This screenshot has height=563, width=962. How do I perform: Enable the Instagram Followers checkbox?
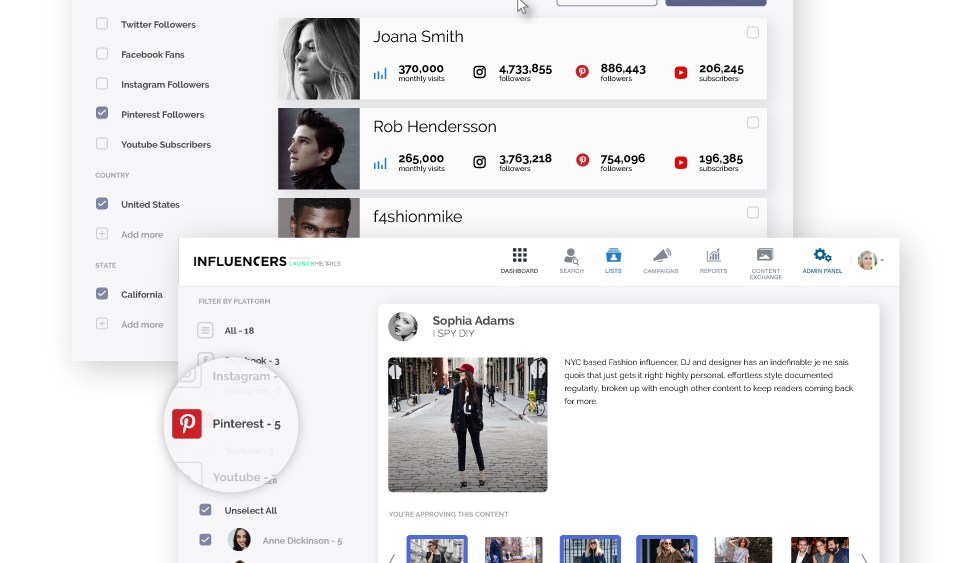[102, 83]
